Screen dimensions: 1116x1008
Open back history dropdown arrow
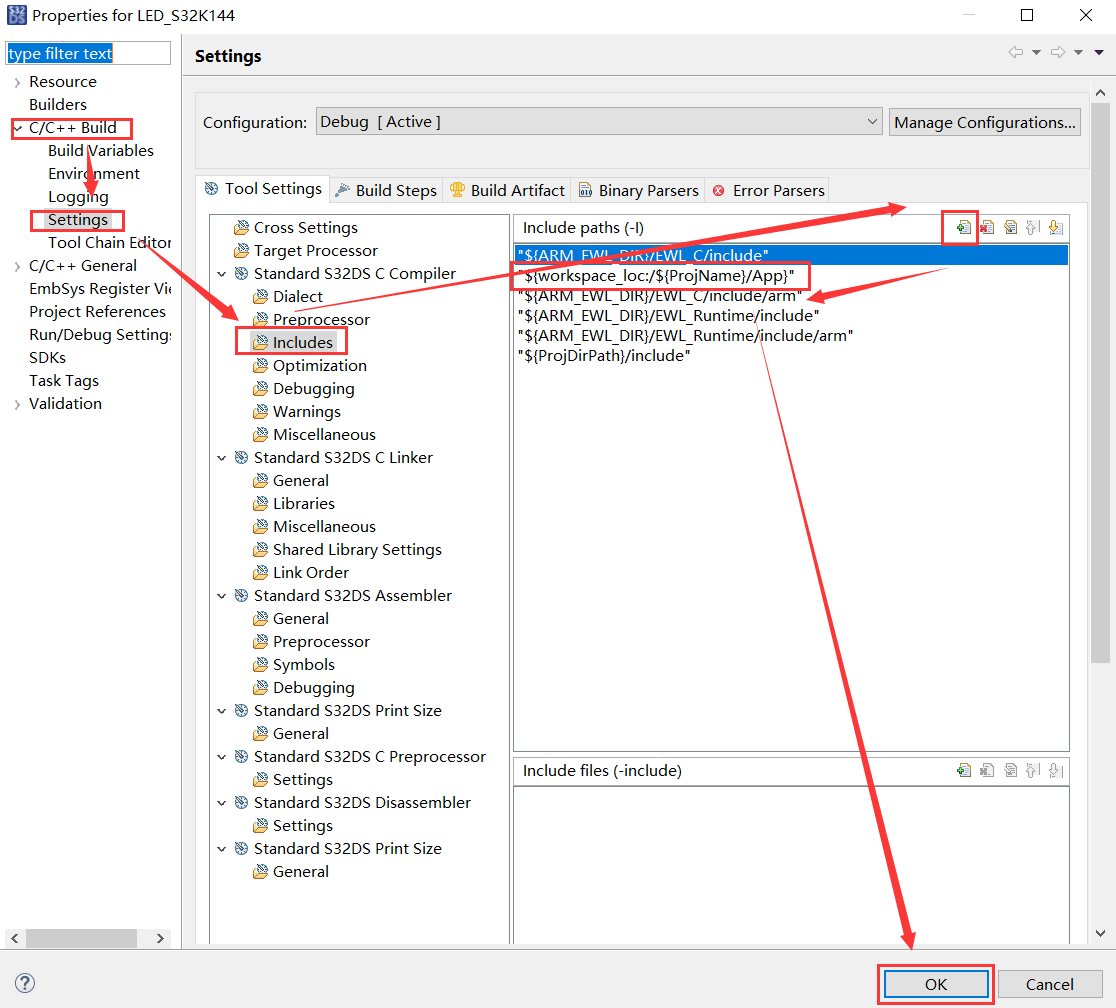point(1036,52)
